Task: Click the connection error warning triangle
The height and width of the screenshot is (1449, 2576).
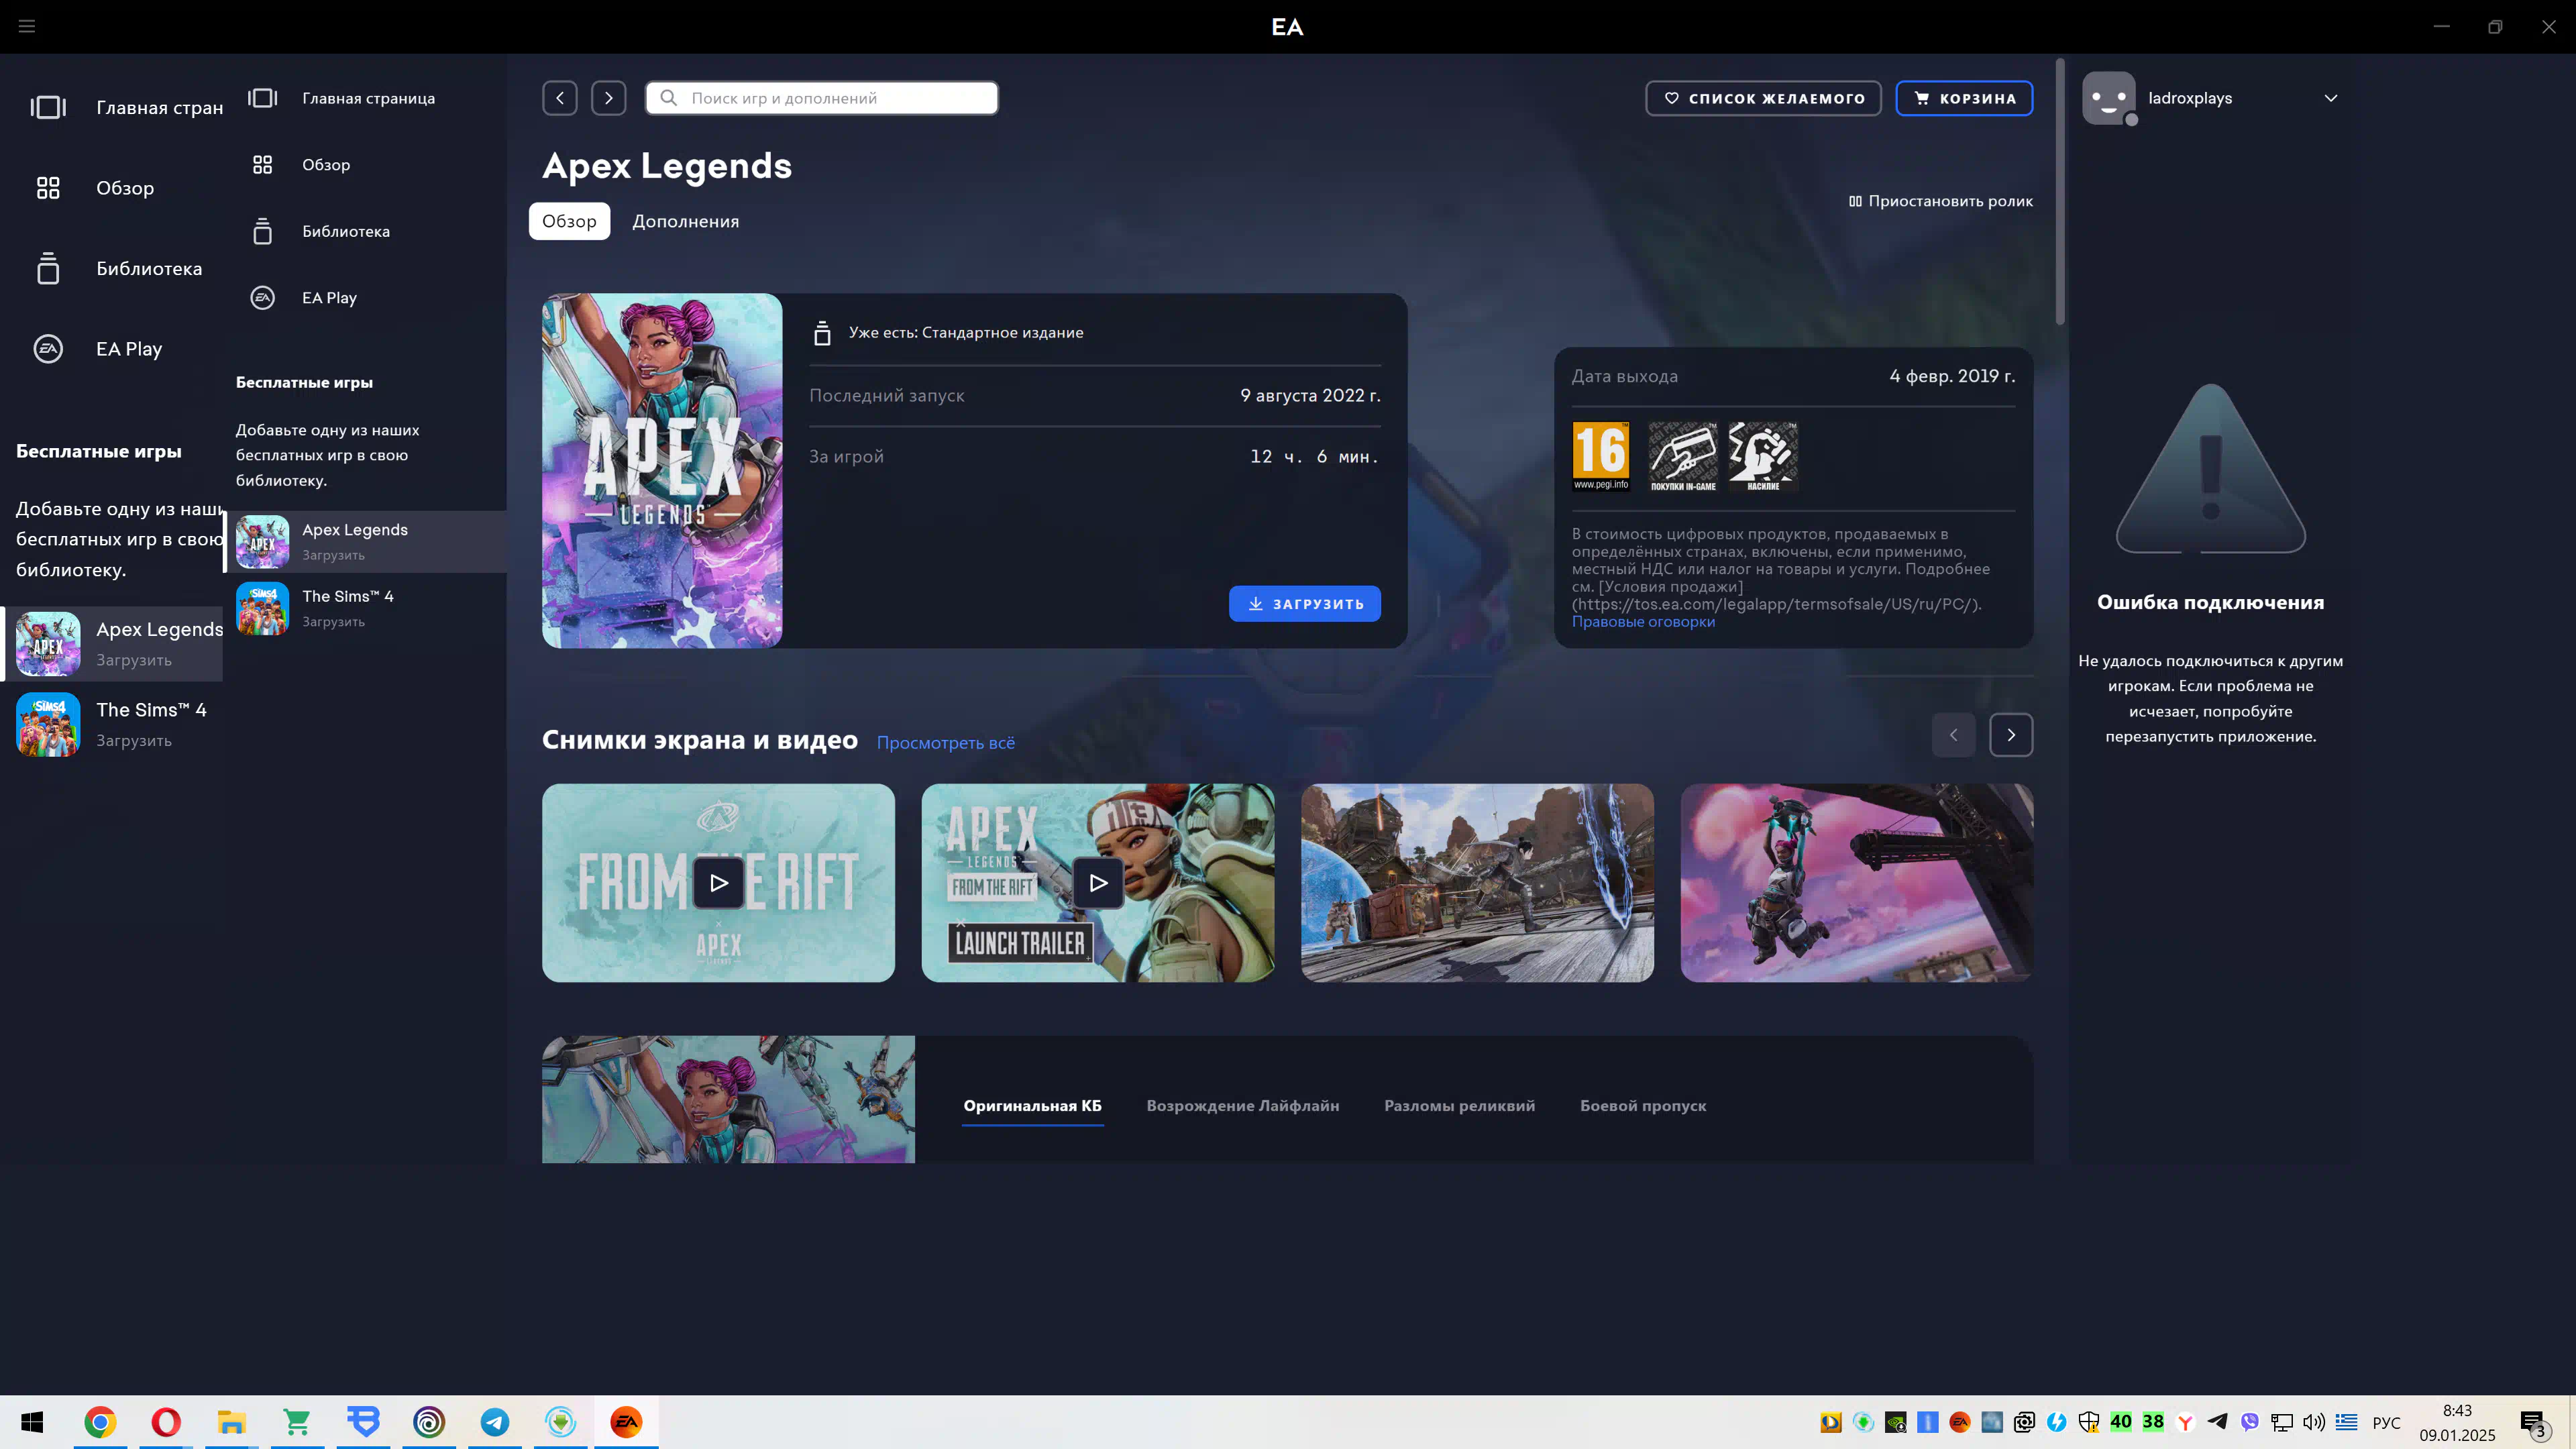Action: 2210,469
